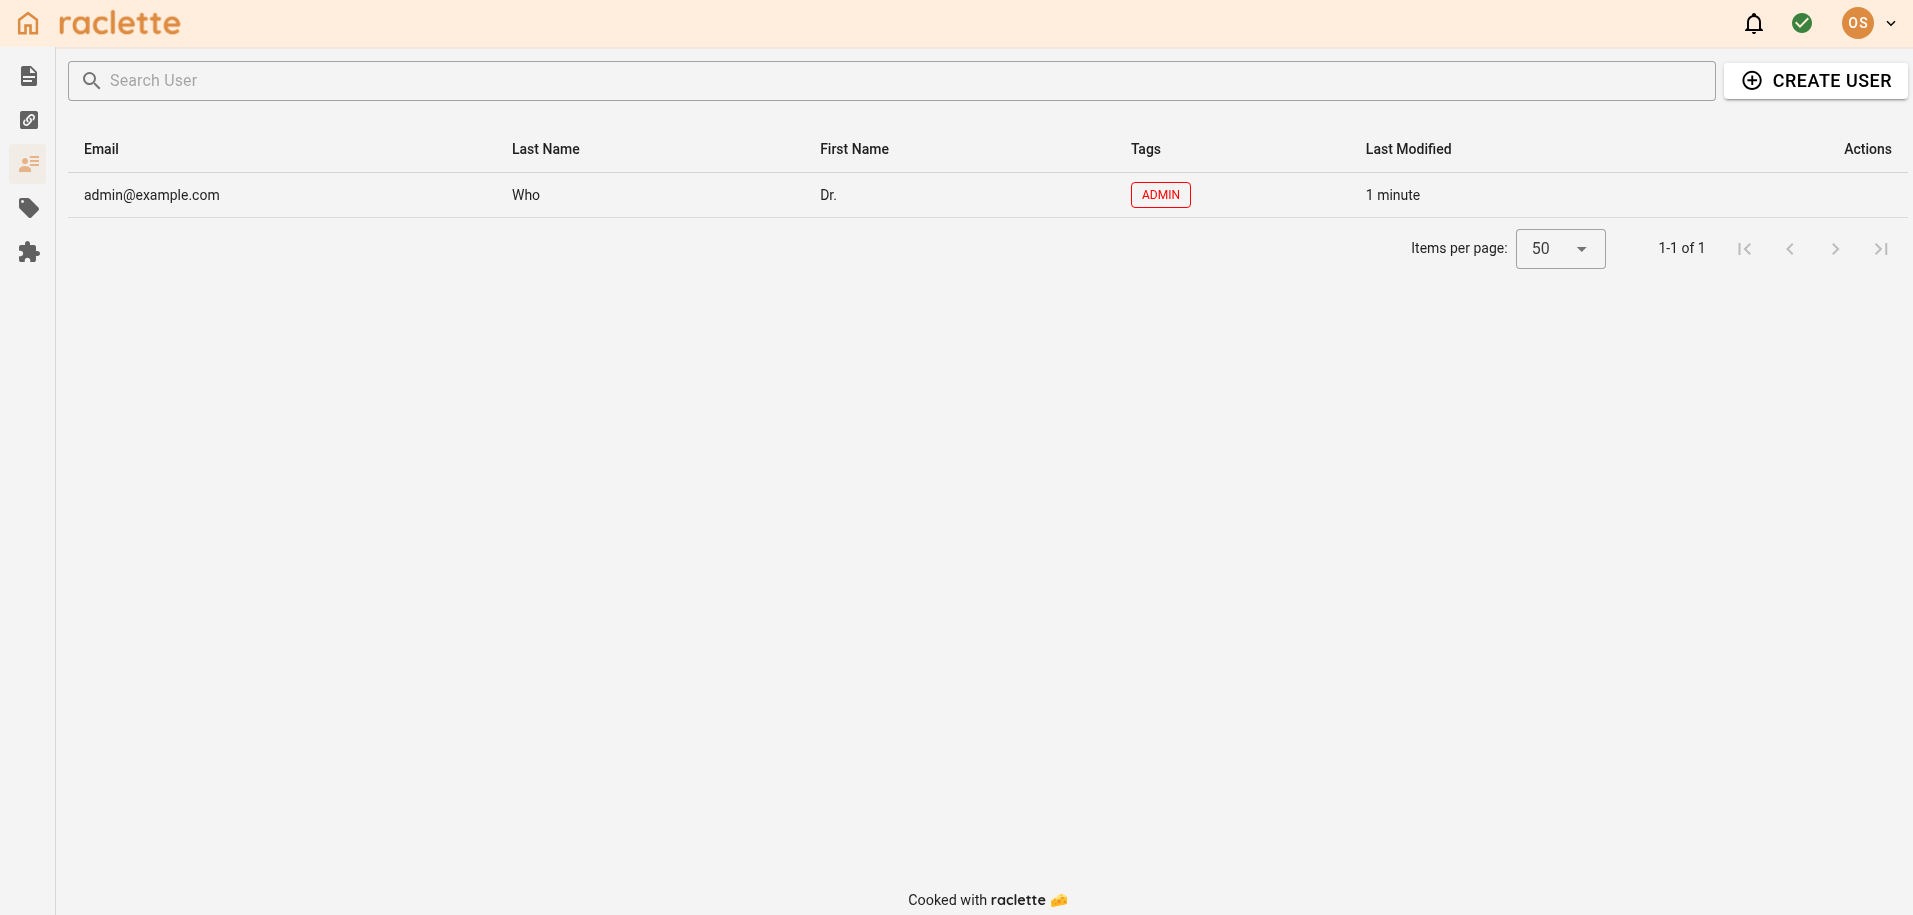Sort the table by Last Modified

tap(1407, 149)
